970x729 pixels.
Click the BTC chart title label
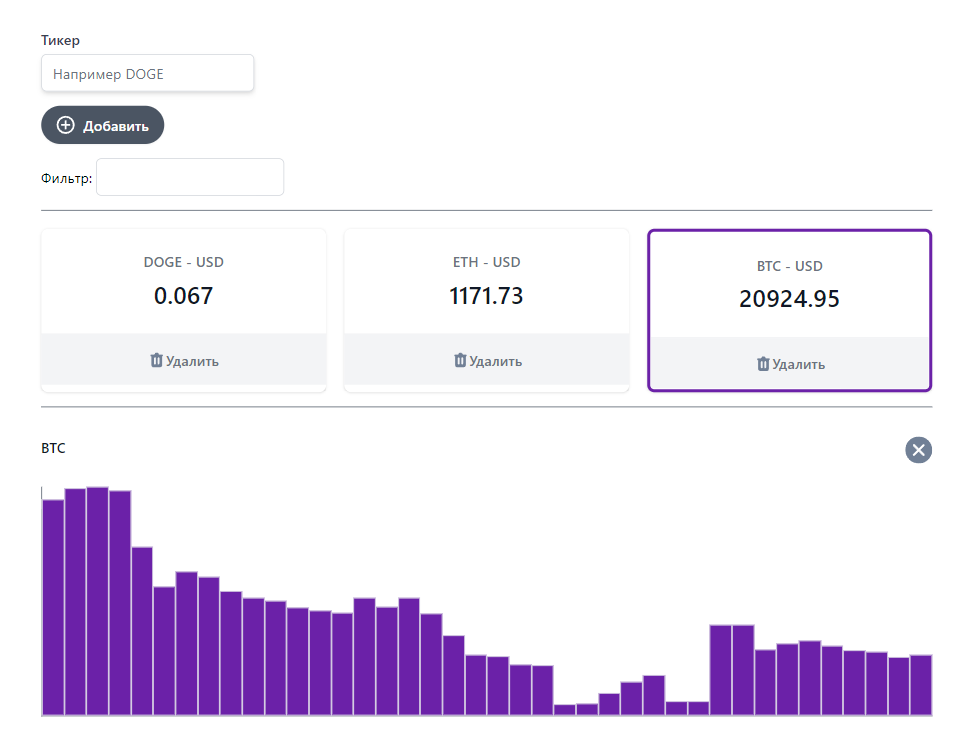53,449
